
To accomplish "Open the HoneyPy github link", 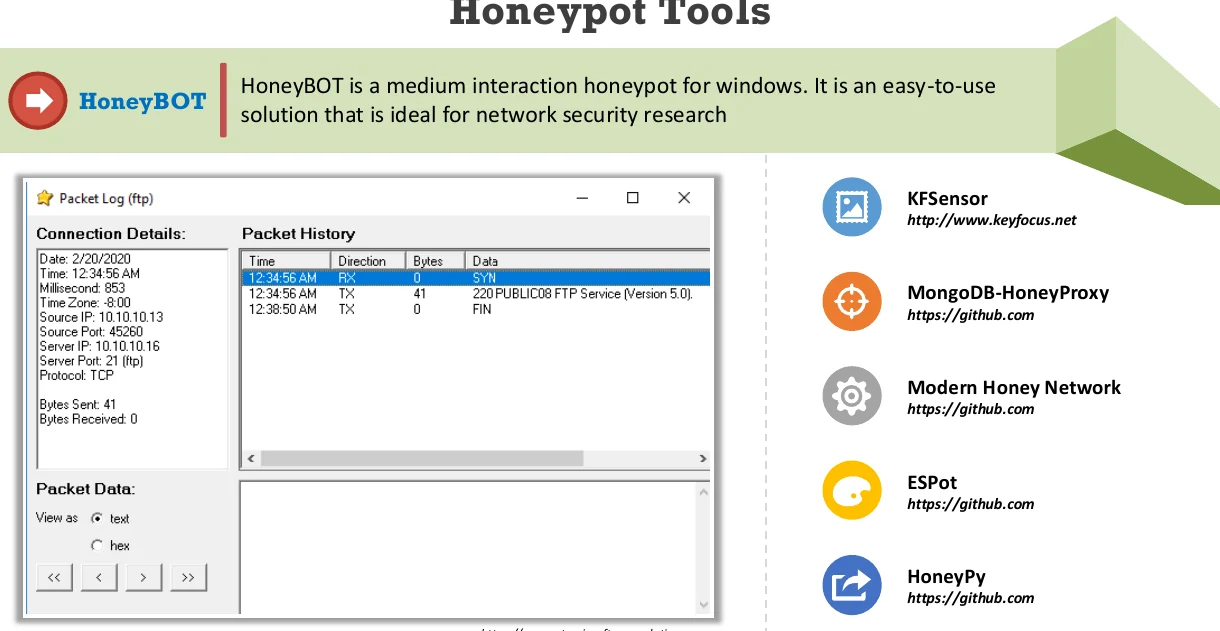I will 970,598.
